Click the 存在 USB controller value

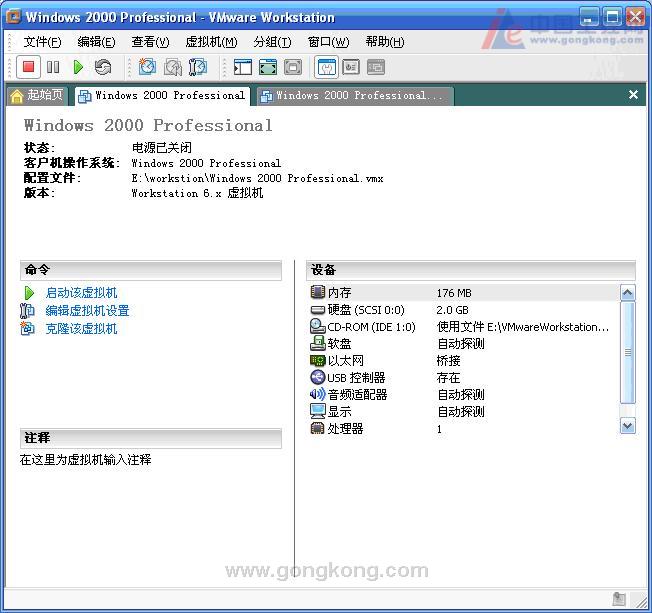point(448,377)
